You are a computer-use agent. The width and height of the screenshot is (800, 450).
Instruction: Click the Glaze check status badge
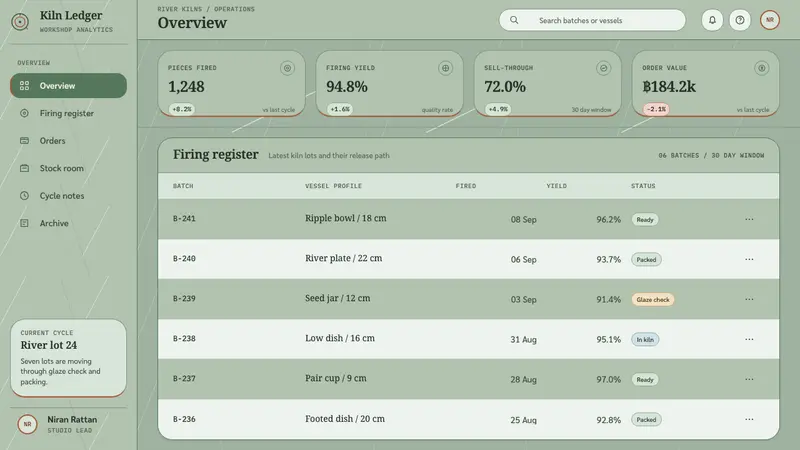[653, 299]
